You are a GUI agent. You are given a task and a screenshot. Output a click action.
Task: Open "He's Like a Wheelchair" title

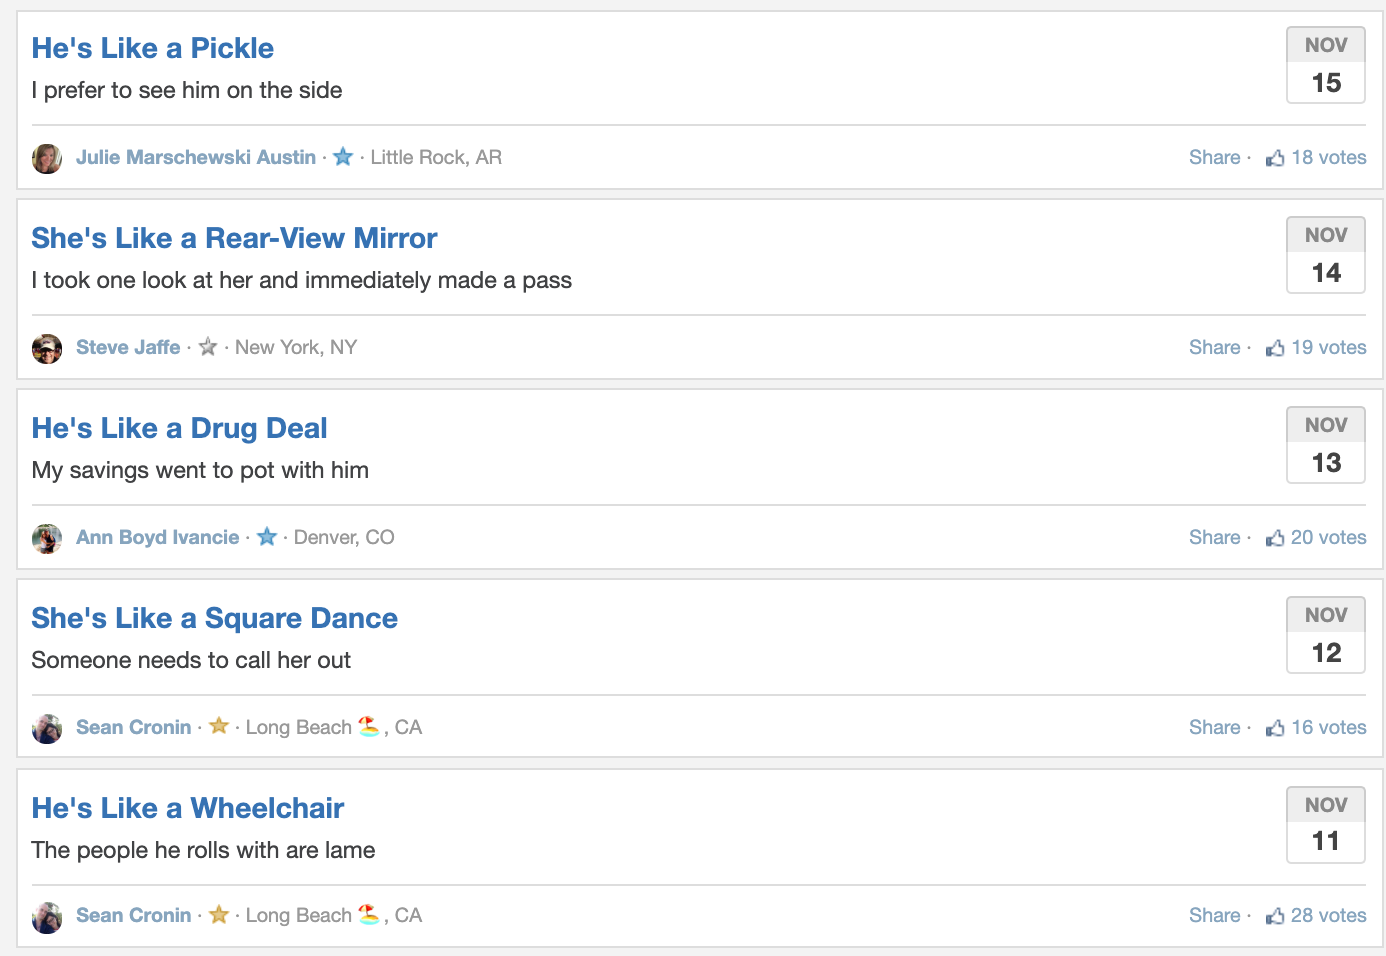188,808
